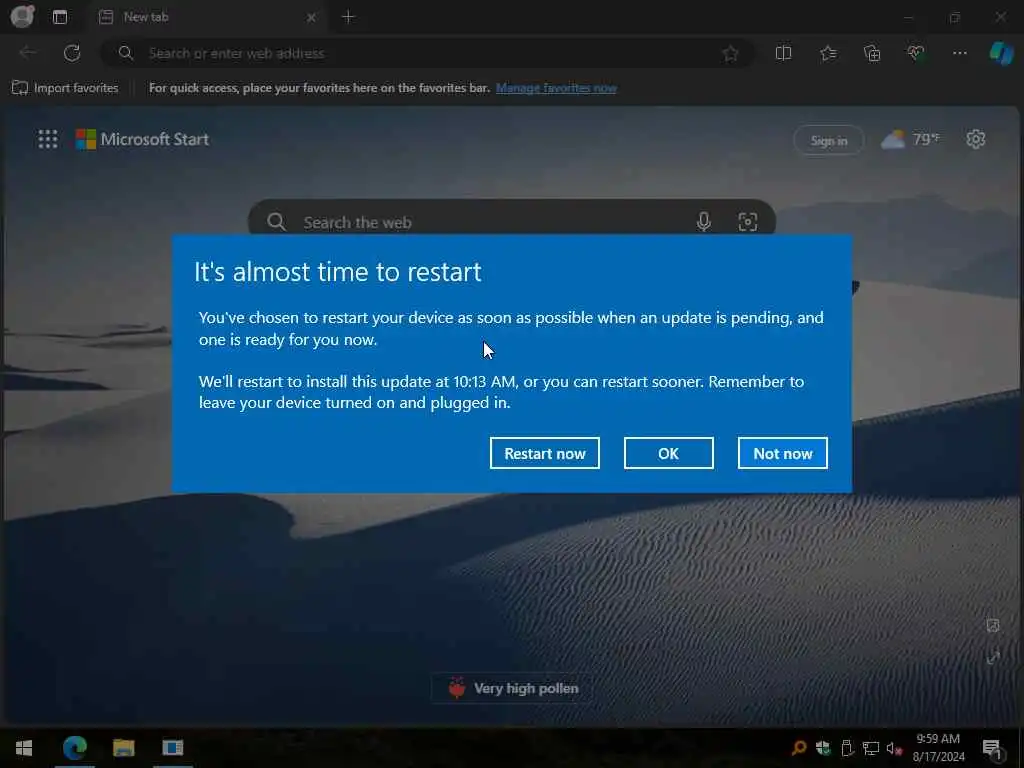Open the Windows Start menu
Image resolution: width=1024 pixels, height=768 pixels.
click(x=24, y=748)
